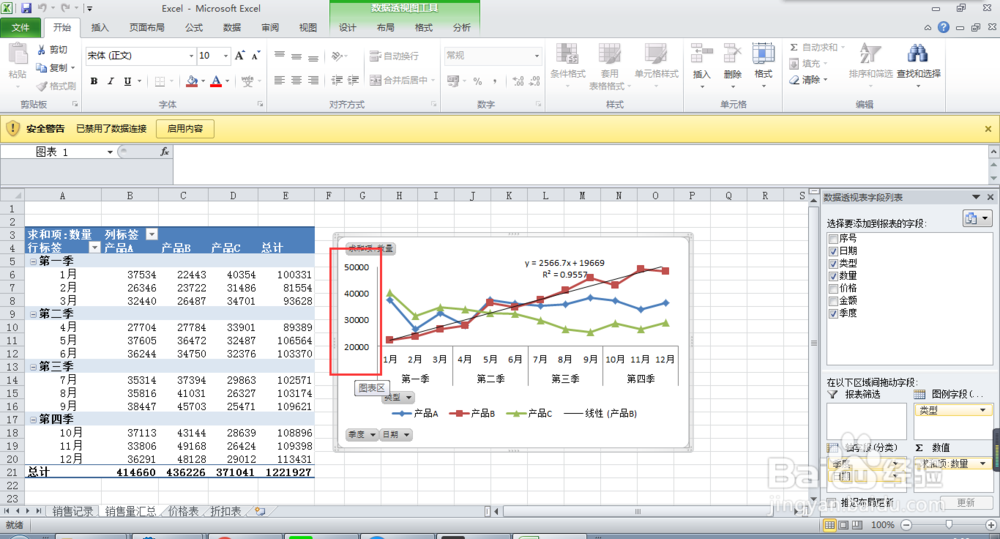
Task: Toggle Underline formatting
Action: click(x=128, y=81)
